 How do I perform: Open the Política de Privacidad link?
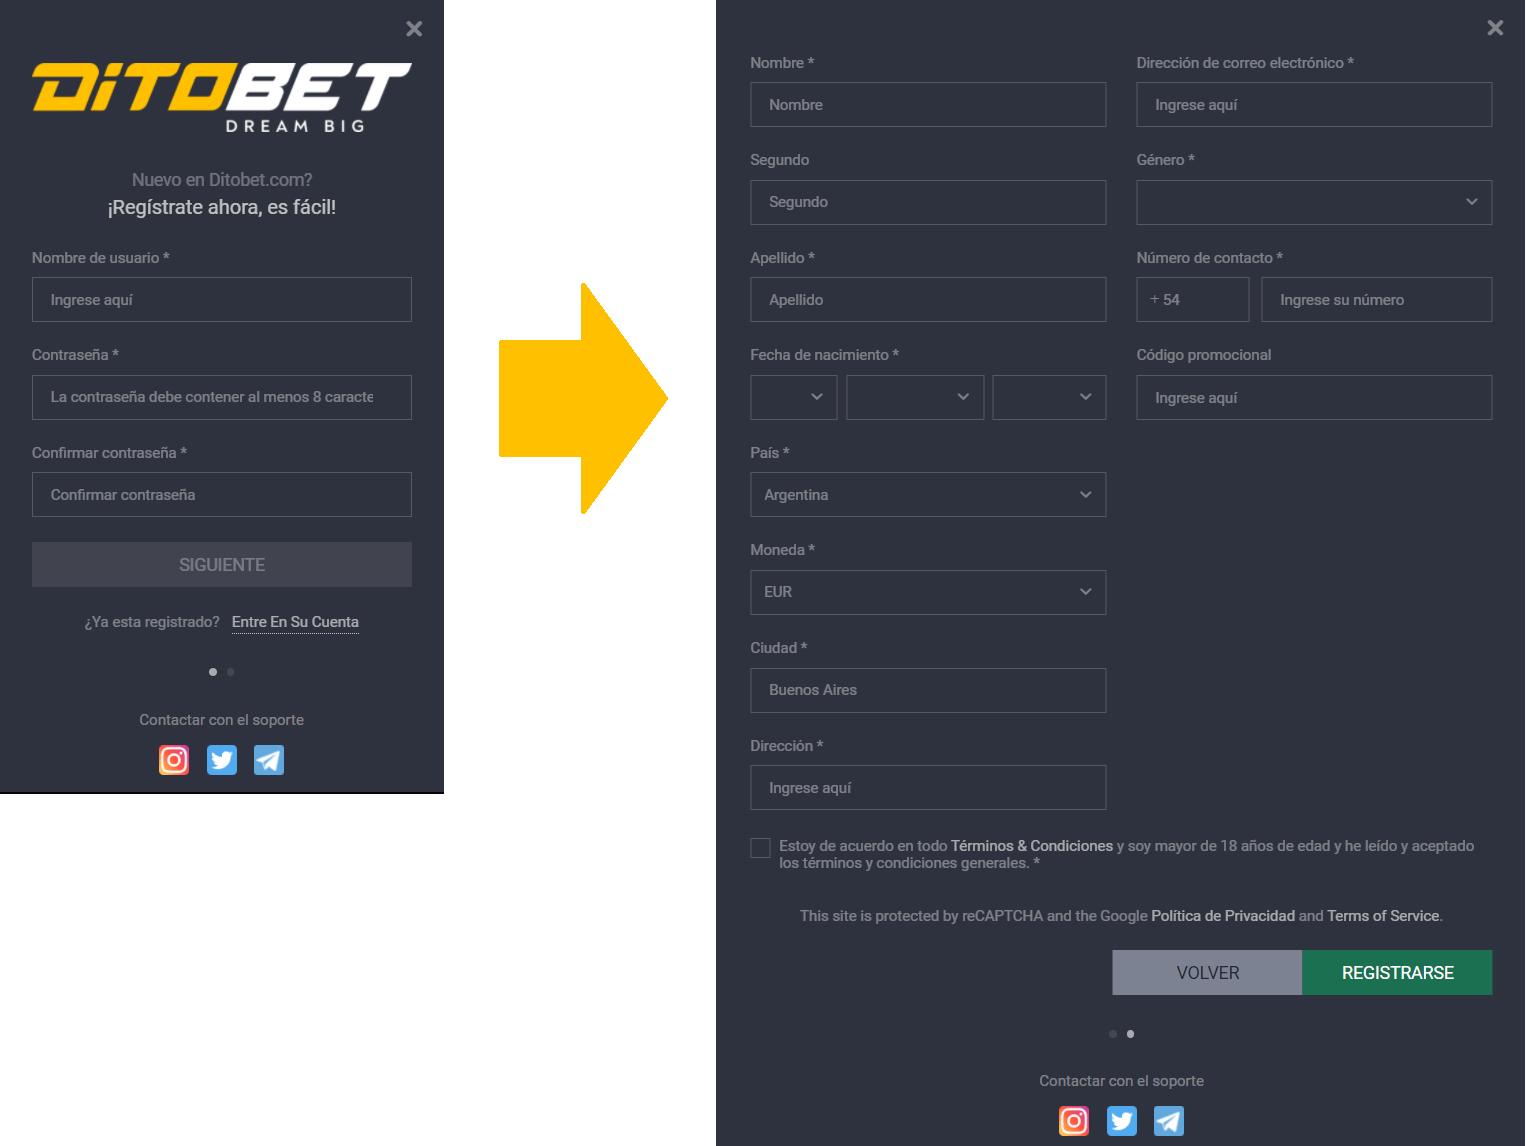(x=1223, y=916)
